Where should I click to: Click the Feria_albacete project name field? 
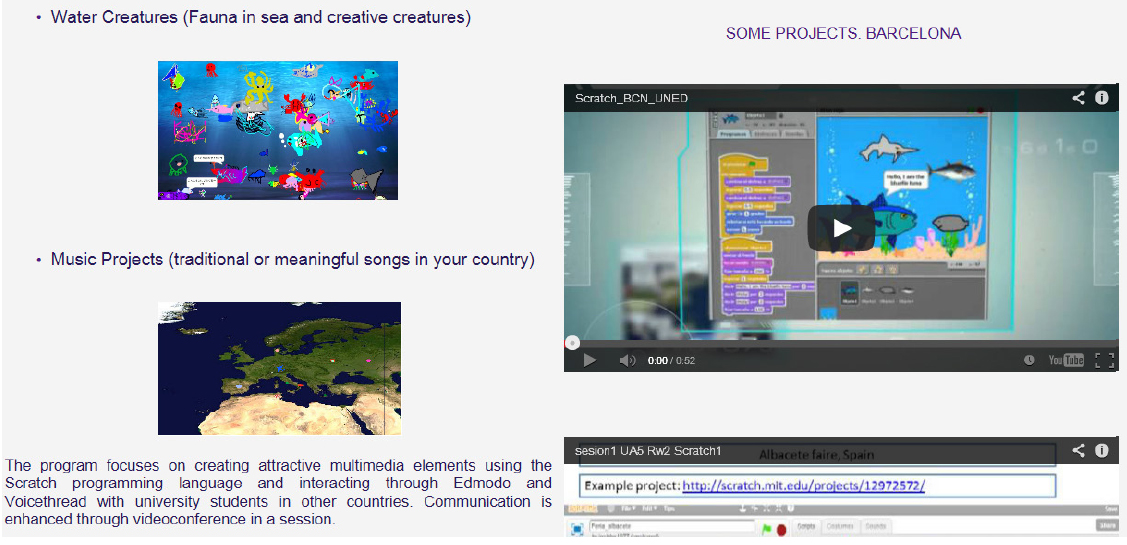[x=670, y=526]
